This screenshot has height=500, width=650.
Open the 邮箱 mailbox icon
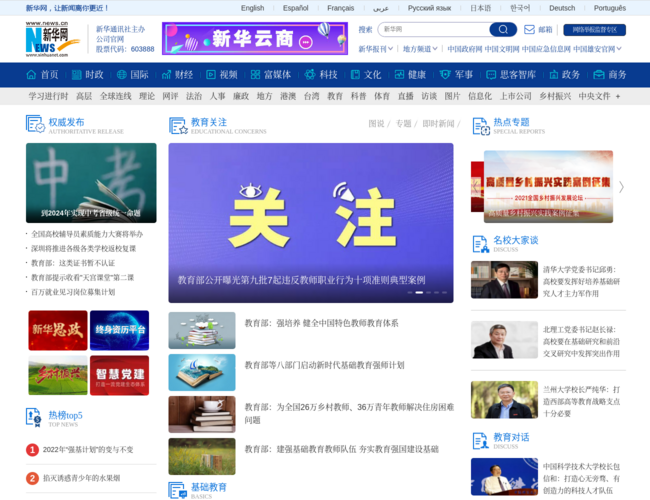528,30
